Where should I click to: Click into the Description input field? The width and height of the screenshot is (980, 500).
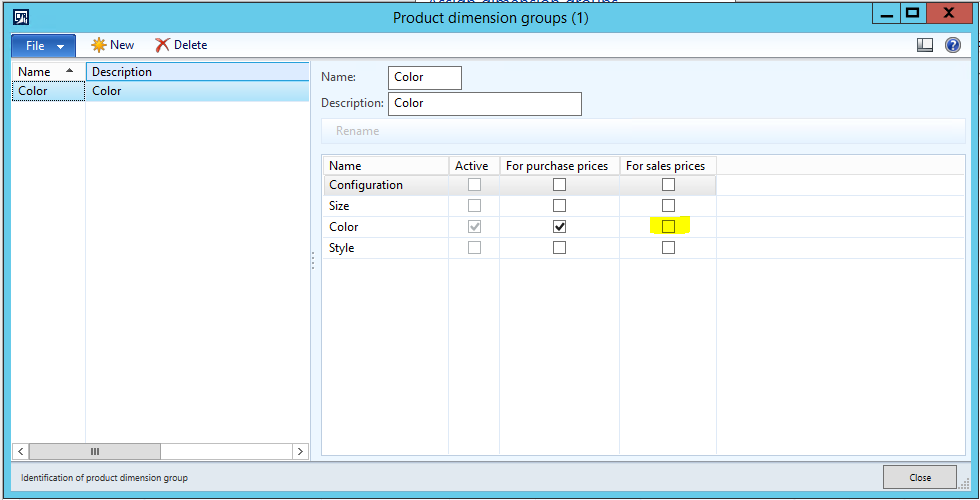point(485,104)
